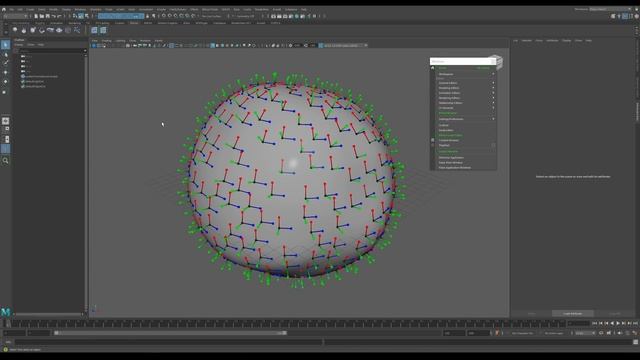Activate the Paint Selection tool

click(x=5, y=62)
